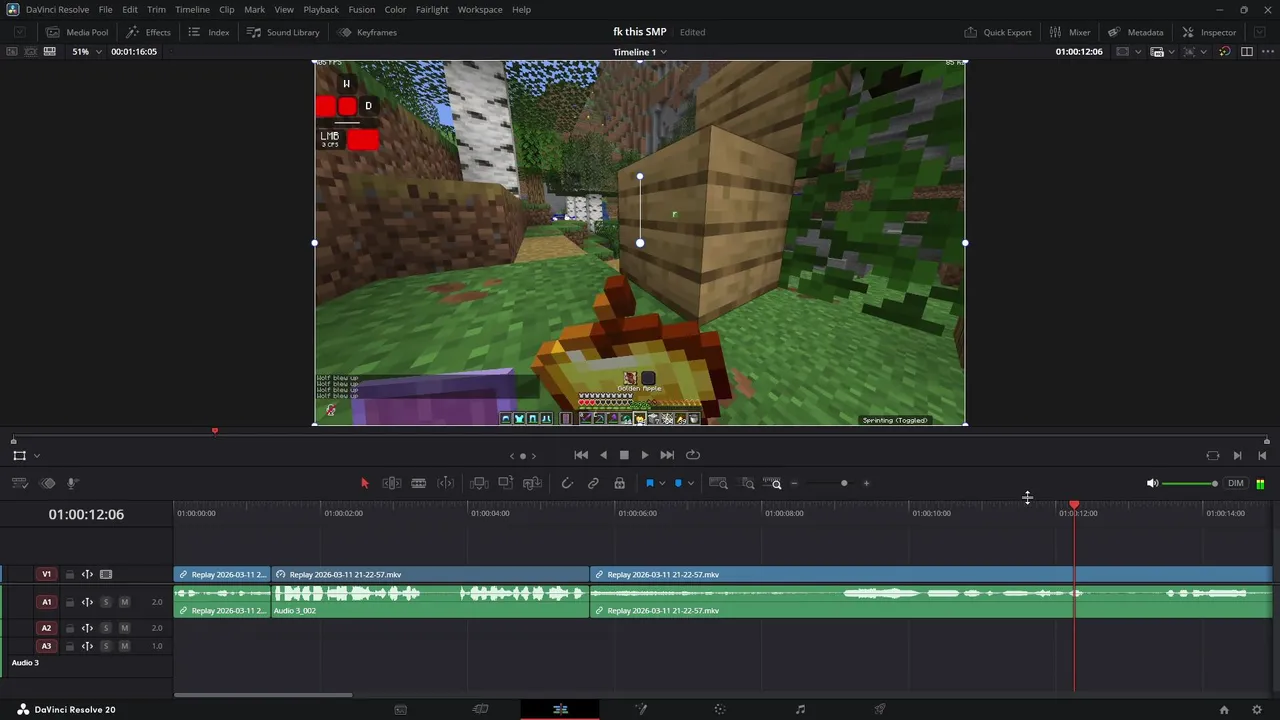Click the audio record microphone icon

(73, 483)
